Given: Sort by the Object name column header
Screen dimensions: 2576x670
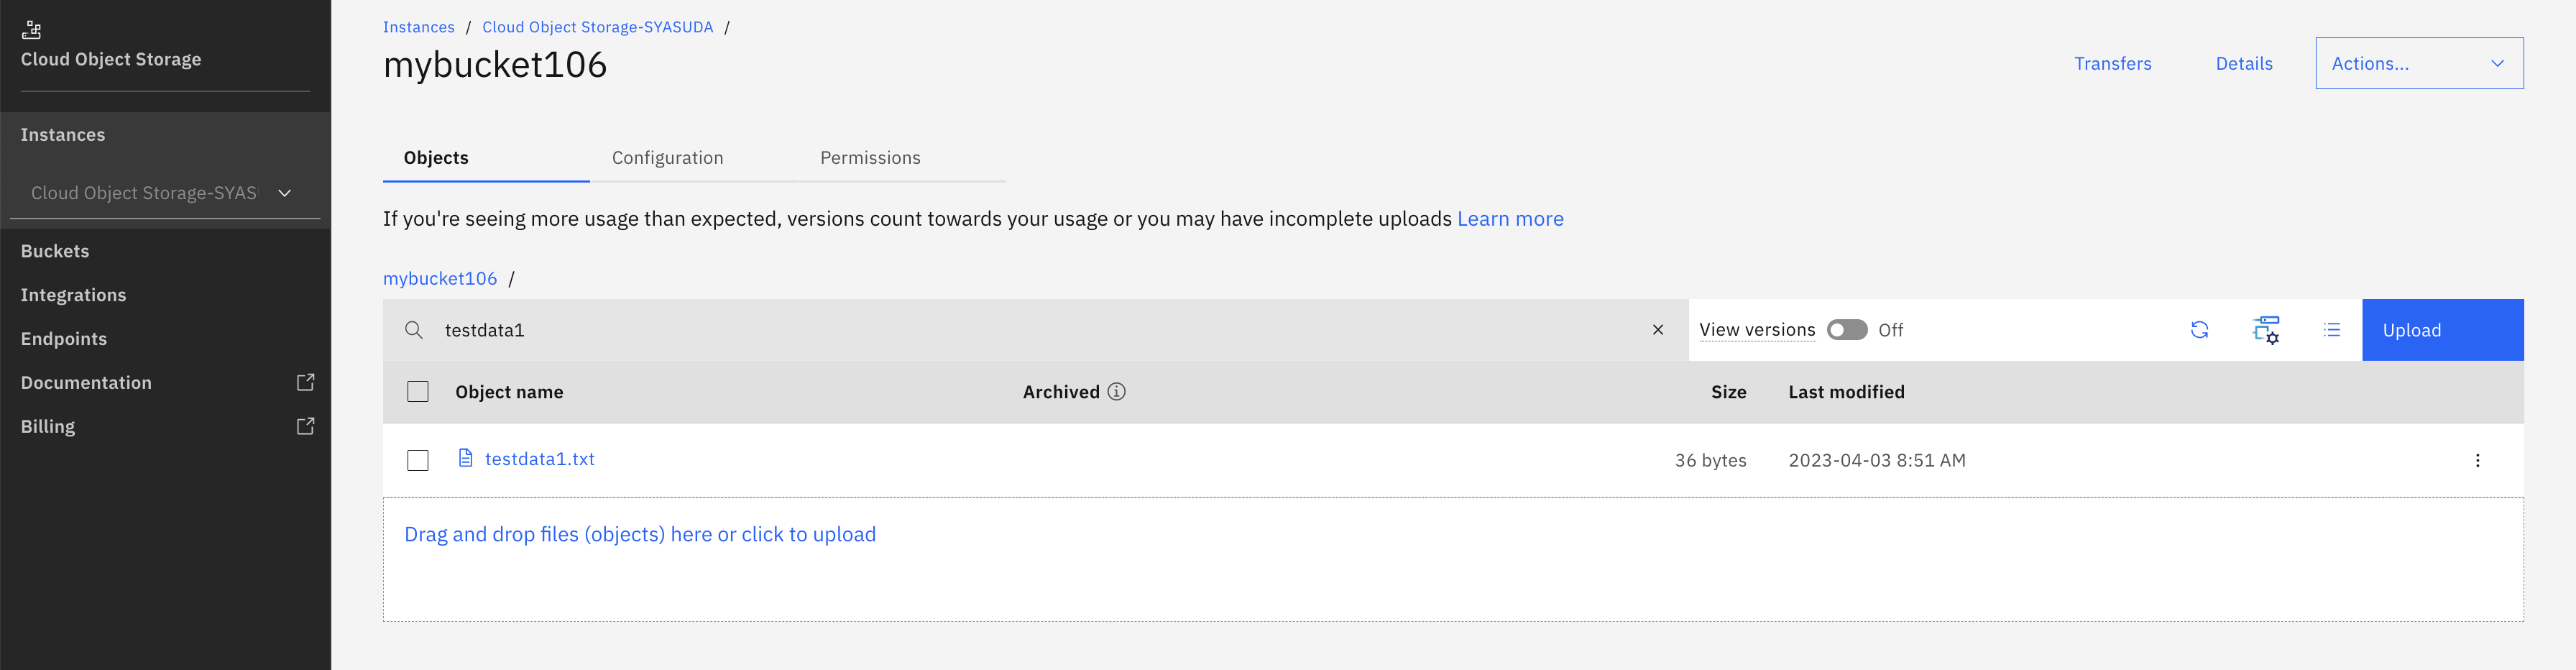Looking at the screenshot, I should coord(509,392).
